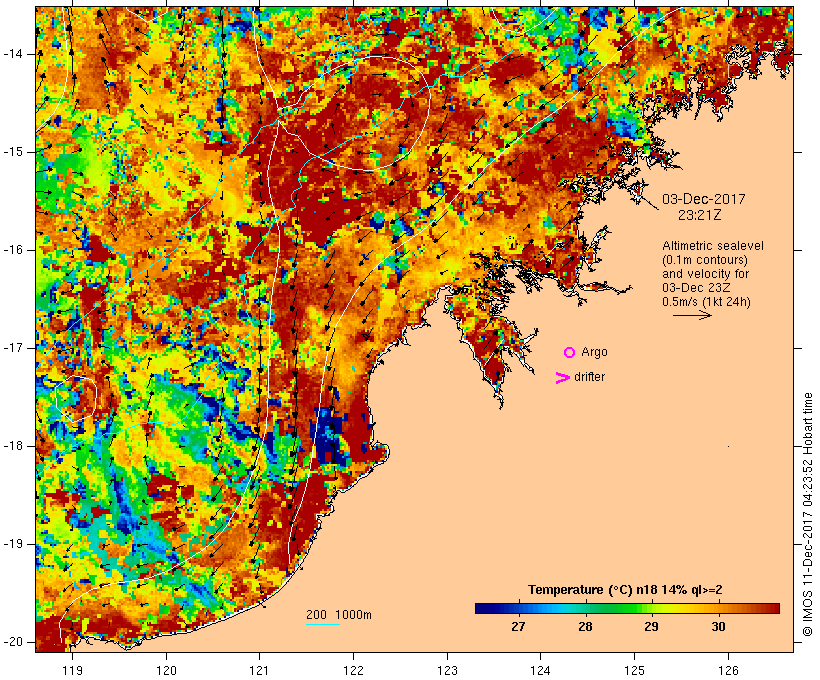820x680 pixels.
Task: Click the colorbar tick label 28
Action: 585,627
